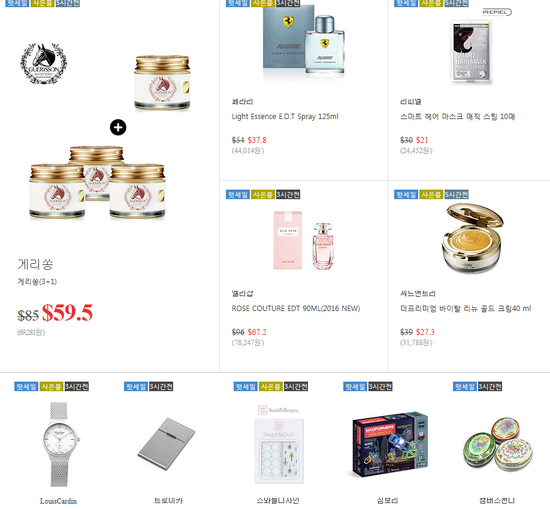The height and width of the screenshot is (509, 550).
Task: Click the Guerisson horse logo
Action: click(x=43, y=64)
